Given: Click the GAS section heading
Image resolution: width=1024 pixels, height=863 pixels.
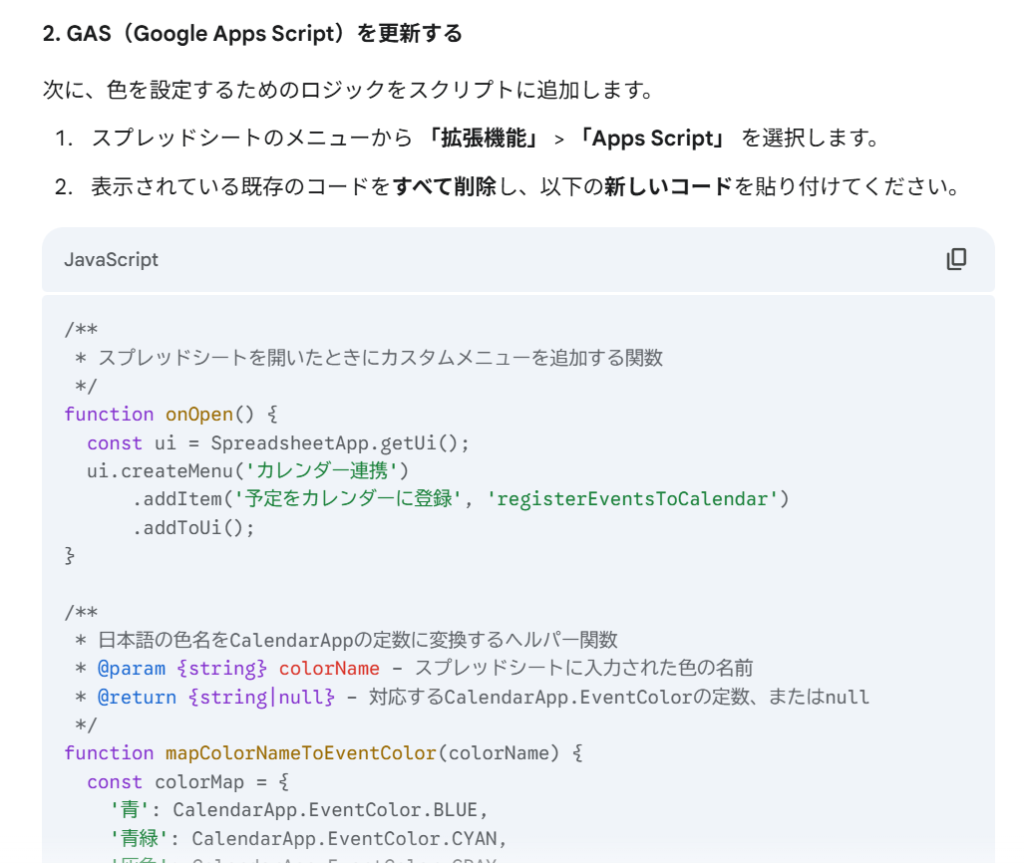Looking at the screenshot, I should pos(252,33).
